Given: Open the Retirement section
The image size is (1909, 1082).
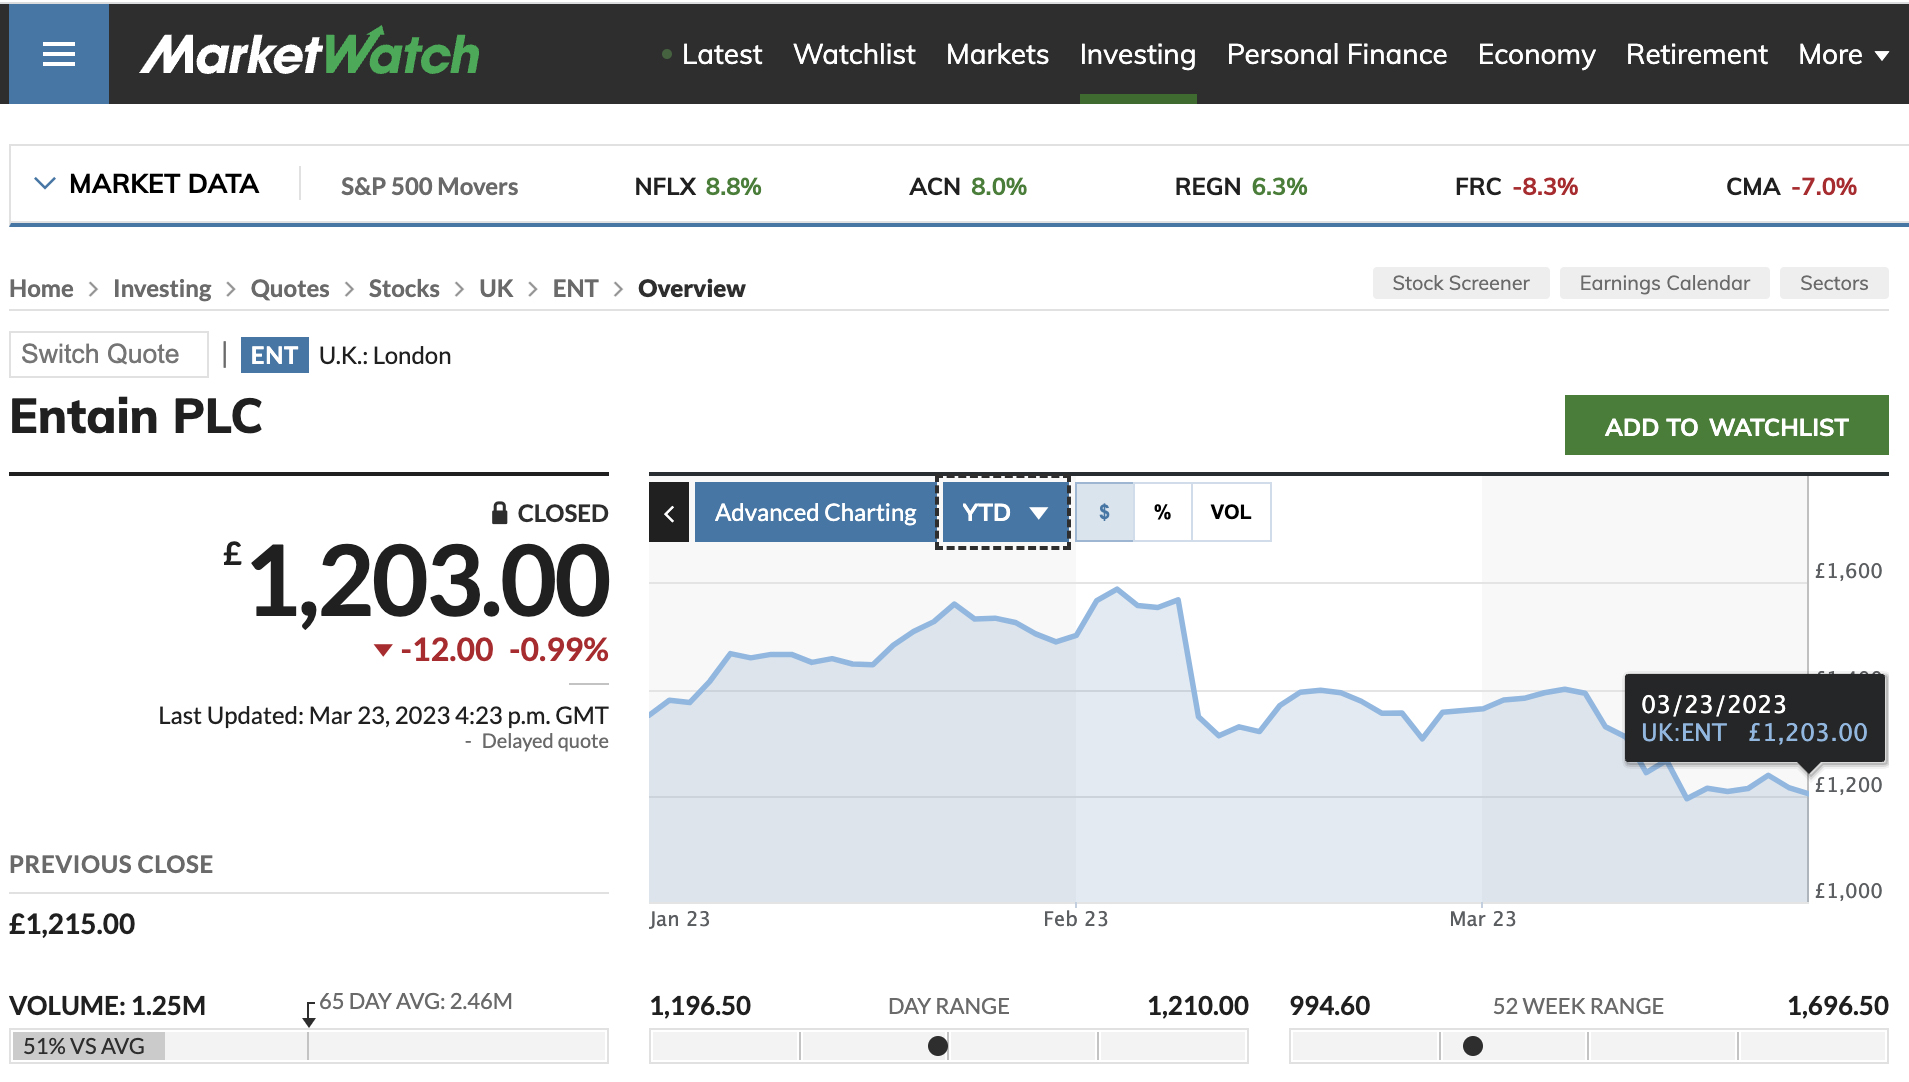Looking at the screenshot, I should (1697, 54).
